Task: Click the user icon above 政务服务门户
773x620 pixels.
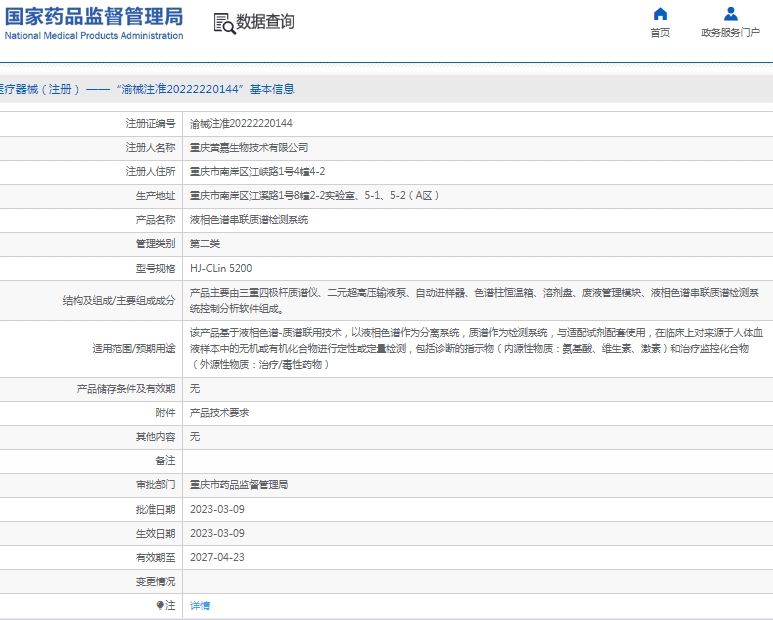Action: pos(731,14)
